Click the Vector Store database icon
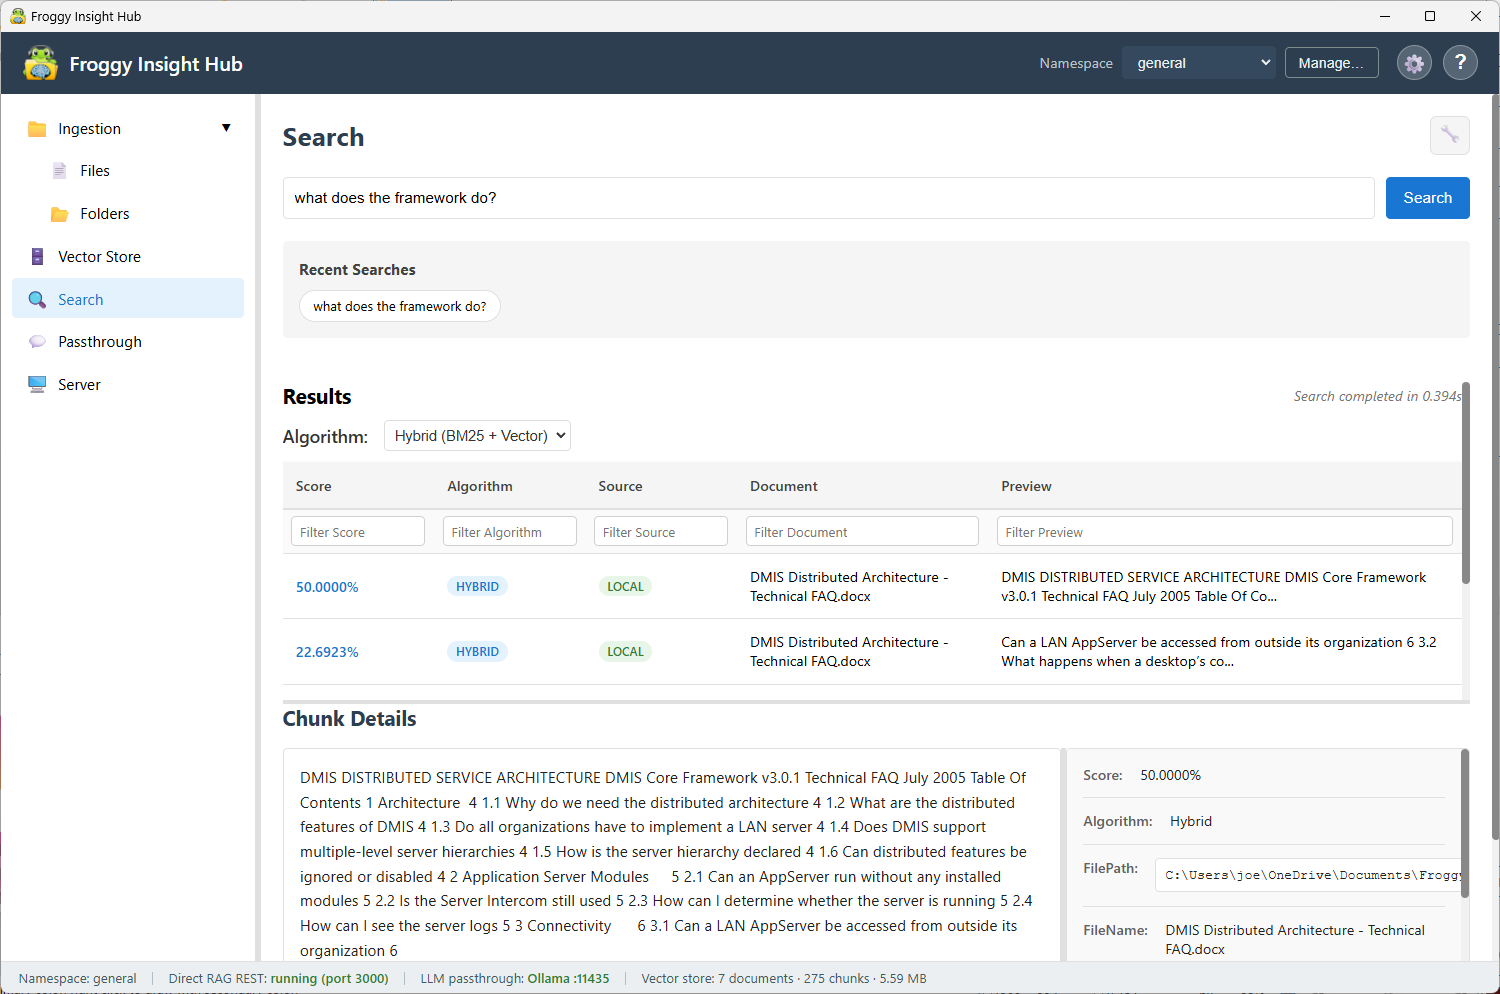This screenshot has width=1500, height=994. (37, 257)
